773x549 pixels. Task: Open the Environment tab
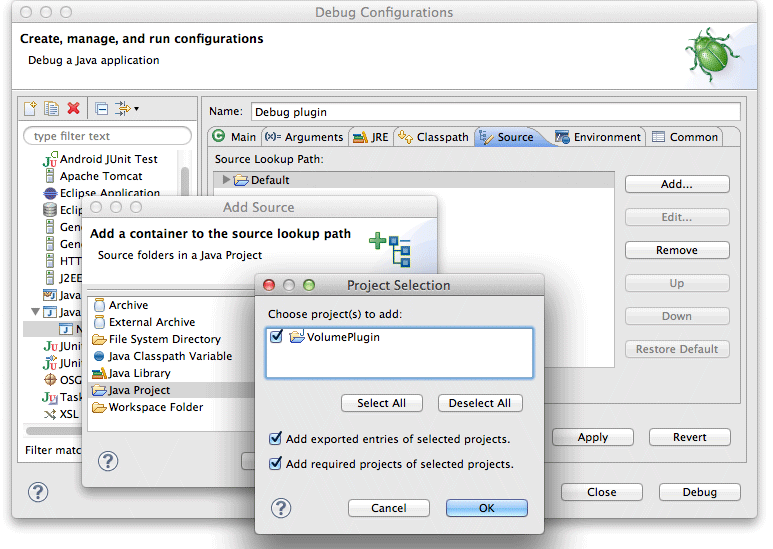point(598,137)
